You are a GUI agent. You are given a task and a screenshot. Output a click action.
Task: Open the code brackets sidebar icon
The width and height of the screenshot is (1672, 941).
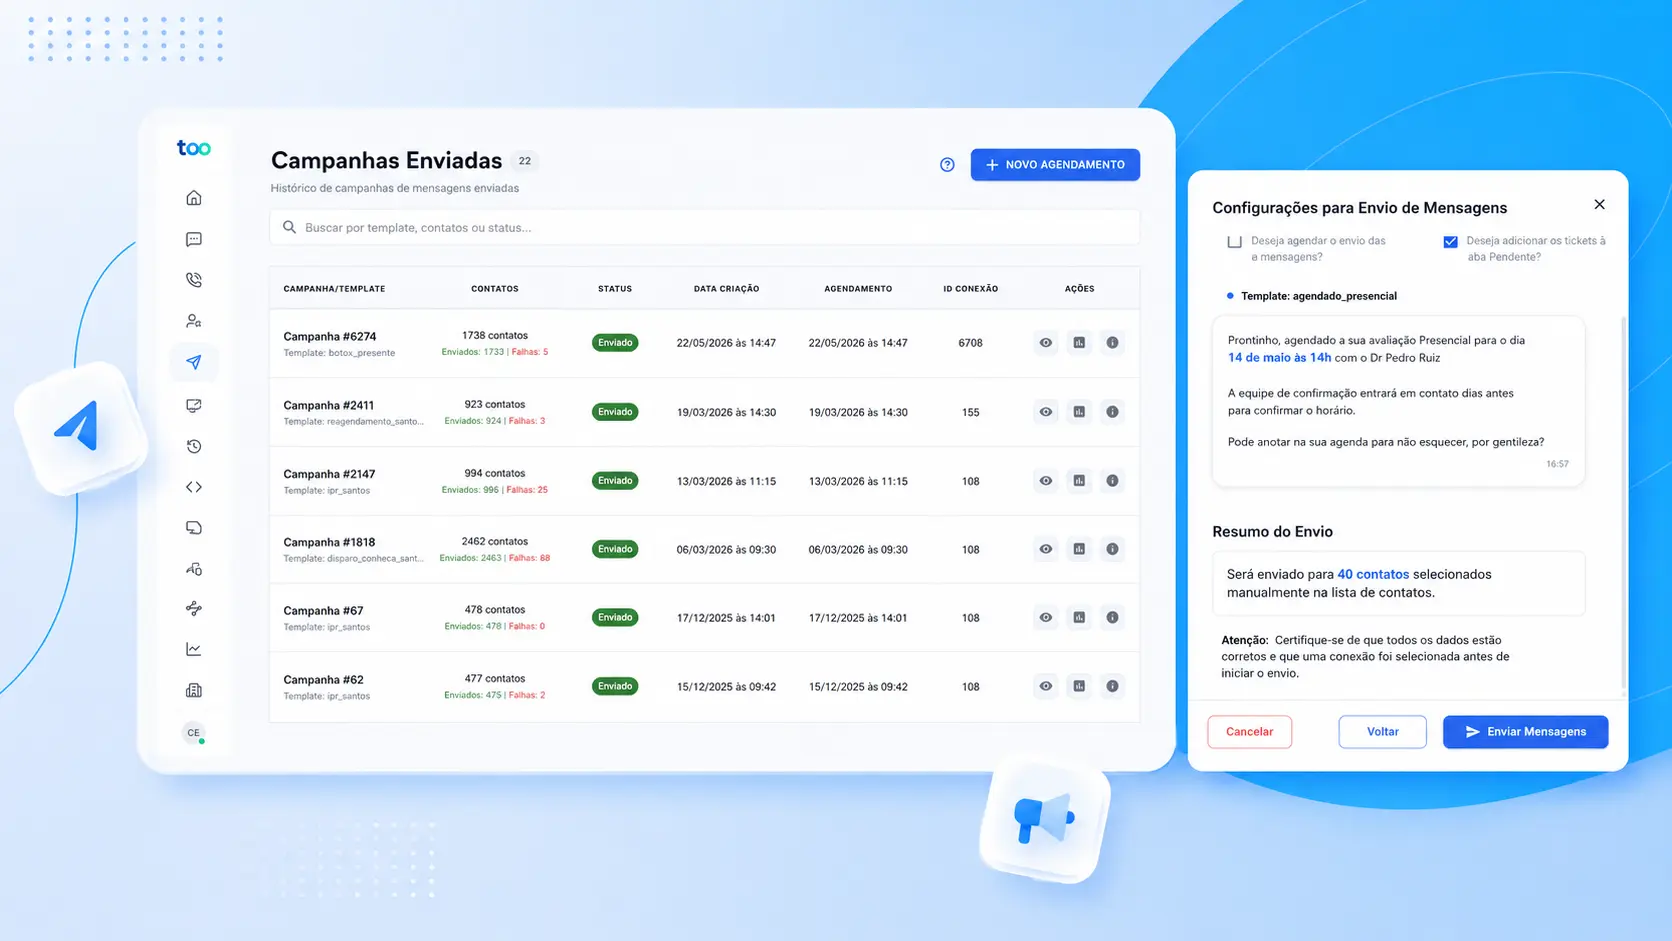tap(194, 487)
